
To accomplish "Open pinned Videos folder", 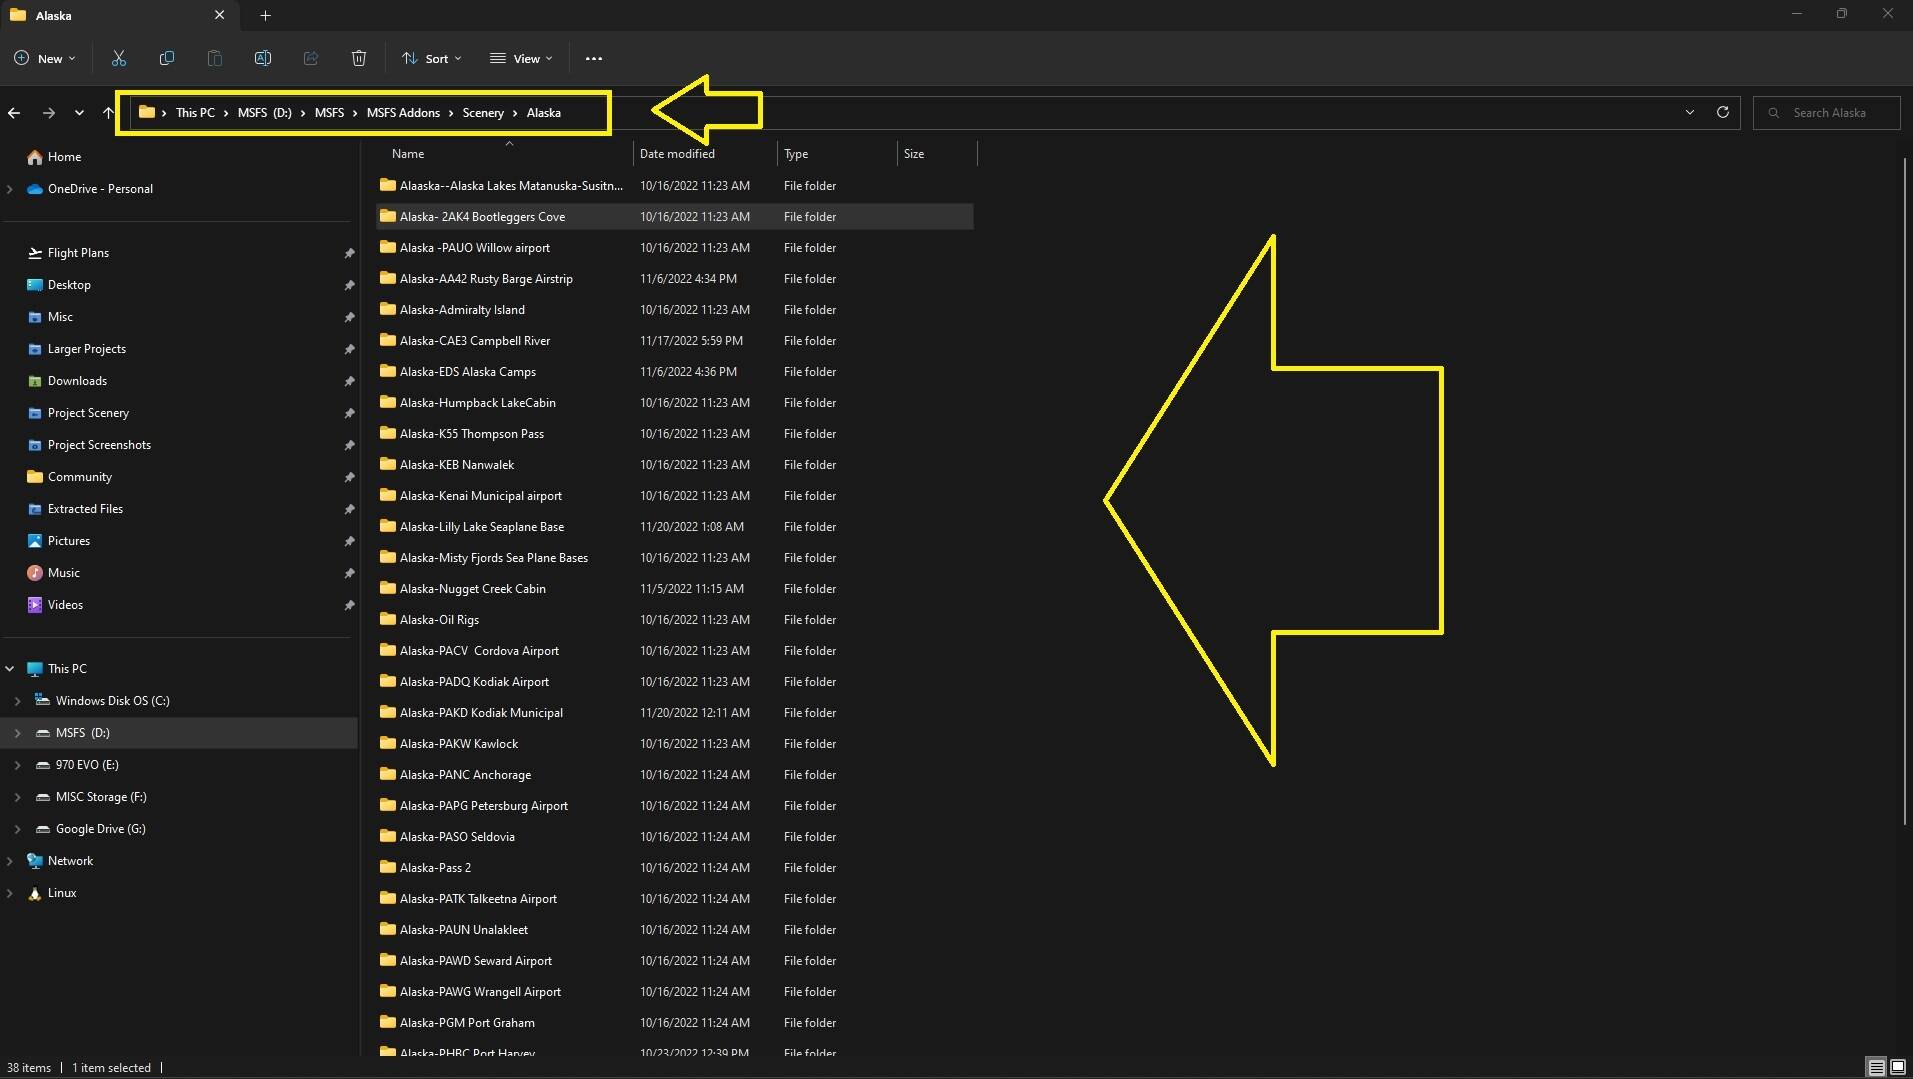I will [65, 605].
